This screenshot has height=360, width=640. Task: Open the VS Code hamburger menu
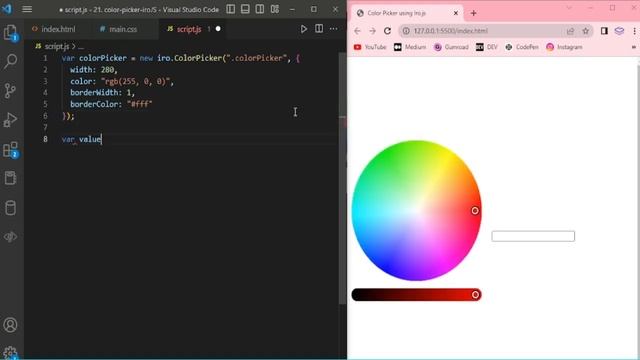[x=27, y=9]
